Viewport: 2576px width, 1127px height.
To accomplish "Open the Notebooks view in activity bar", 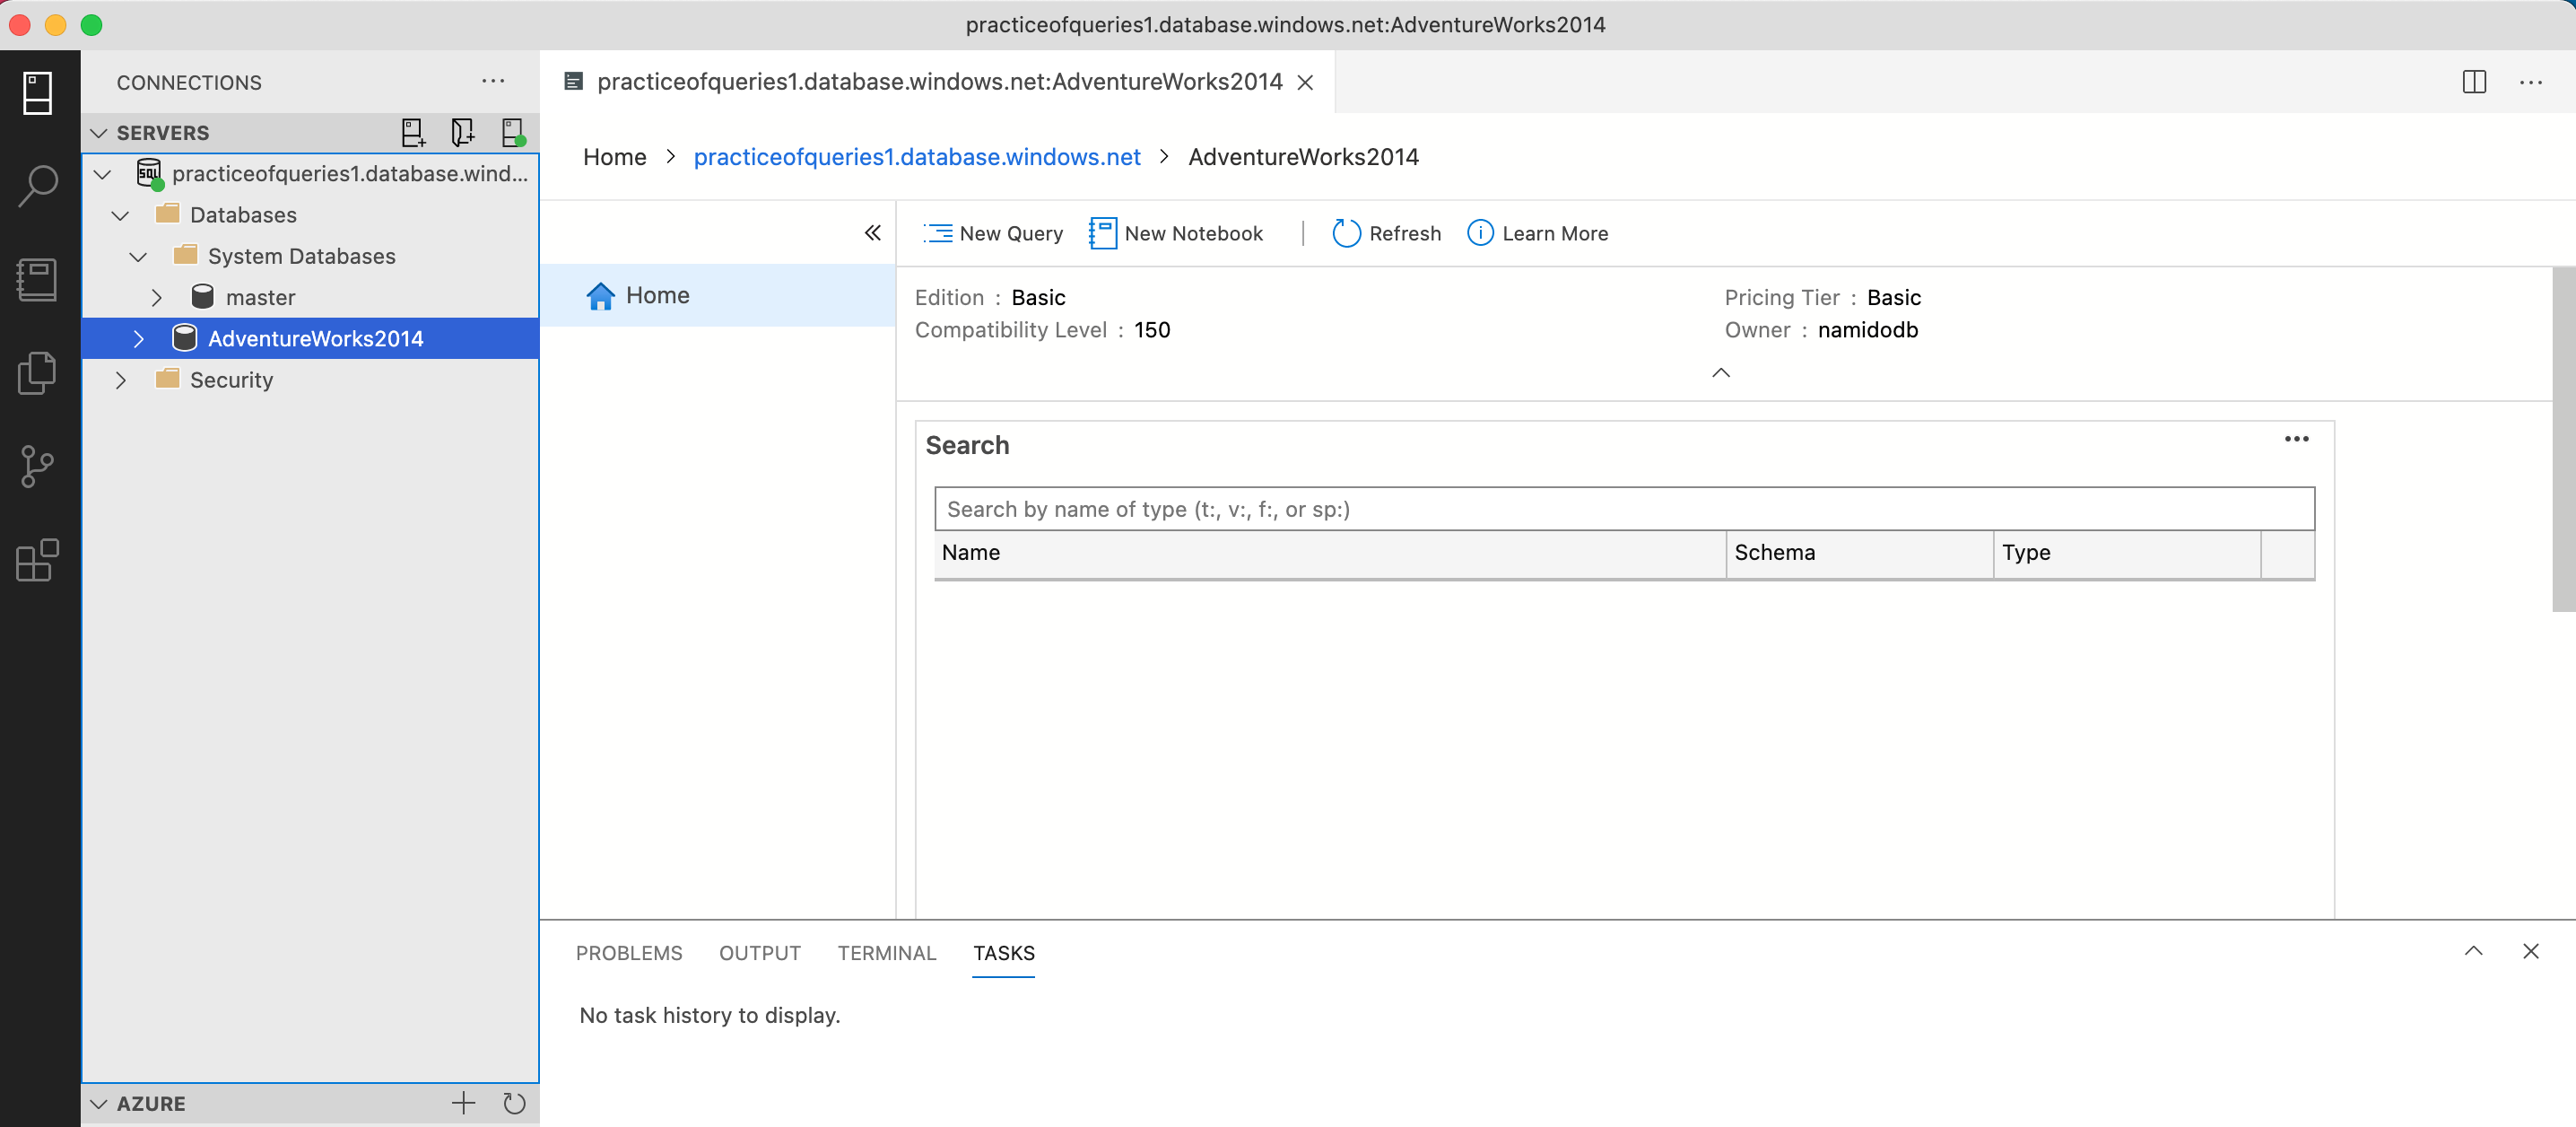I will [x=38, y=280].
